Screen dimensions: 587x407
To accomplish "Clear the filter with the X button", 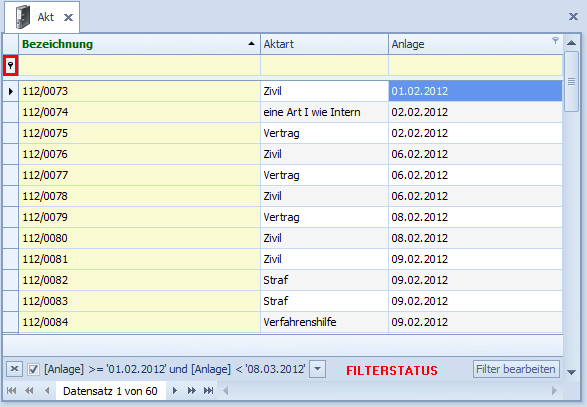I will point(15,369).
